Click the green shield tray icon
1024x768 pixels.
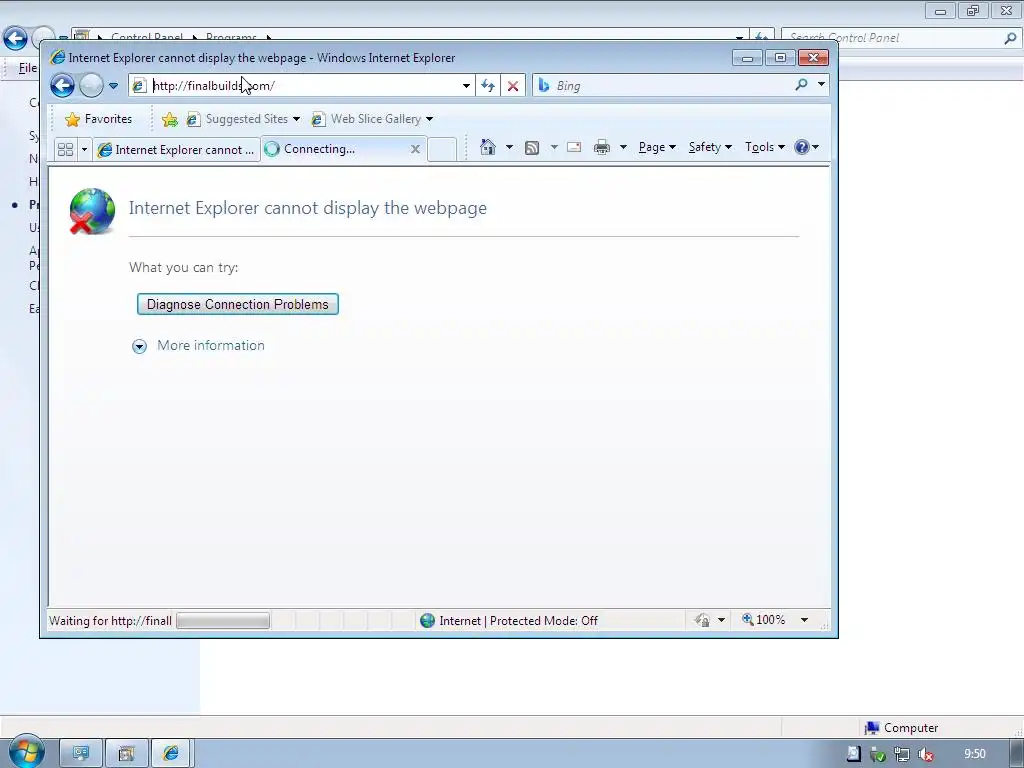click(x=878, y=754)
